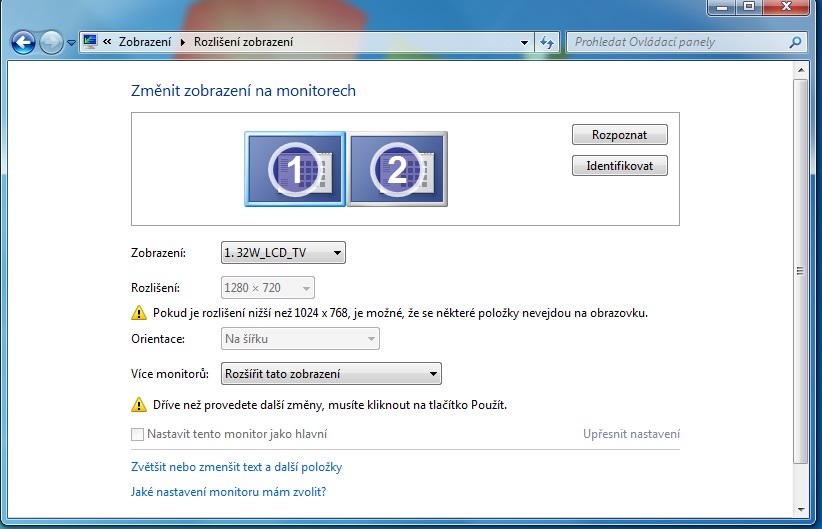The width and height of the screenshot is (822, 529).
Task: Click the search magnifier icon
Action: click(x=795, y=42)
